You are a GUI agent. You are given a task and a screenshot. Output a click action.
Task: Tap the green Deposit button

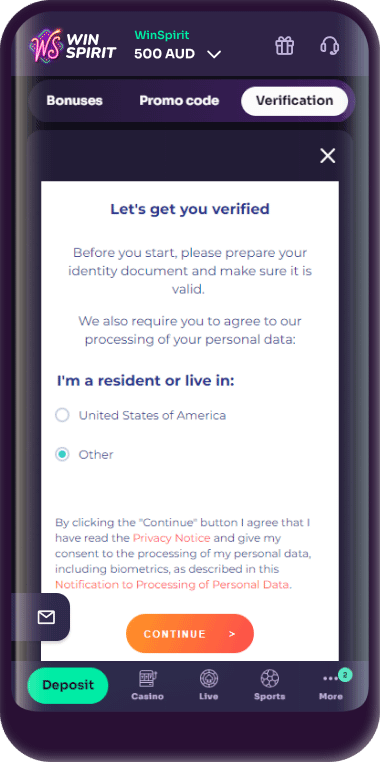(68, 685)
